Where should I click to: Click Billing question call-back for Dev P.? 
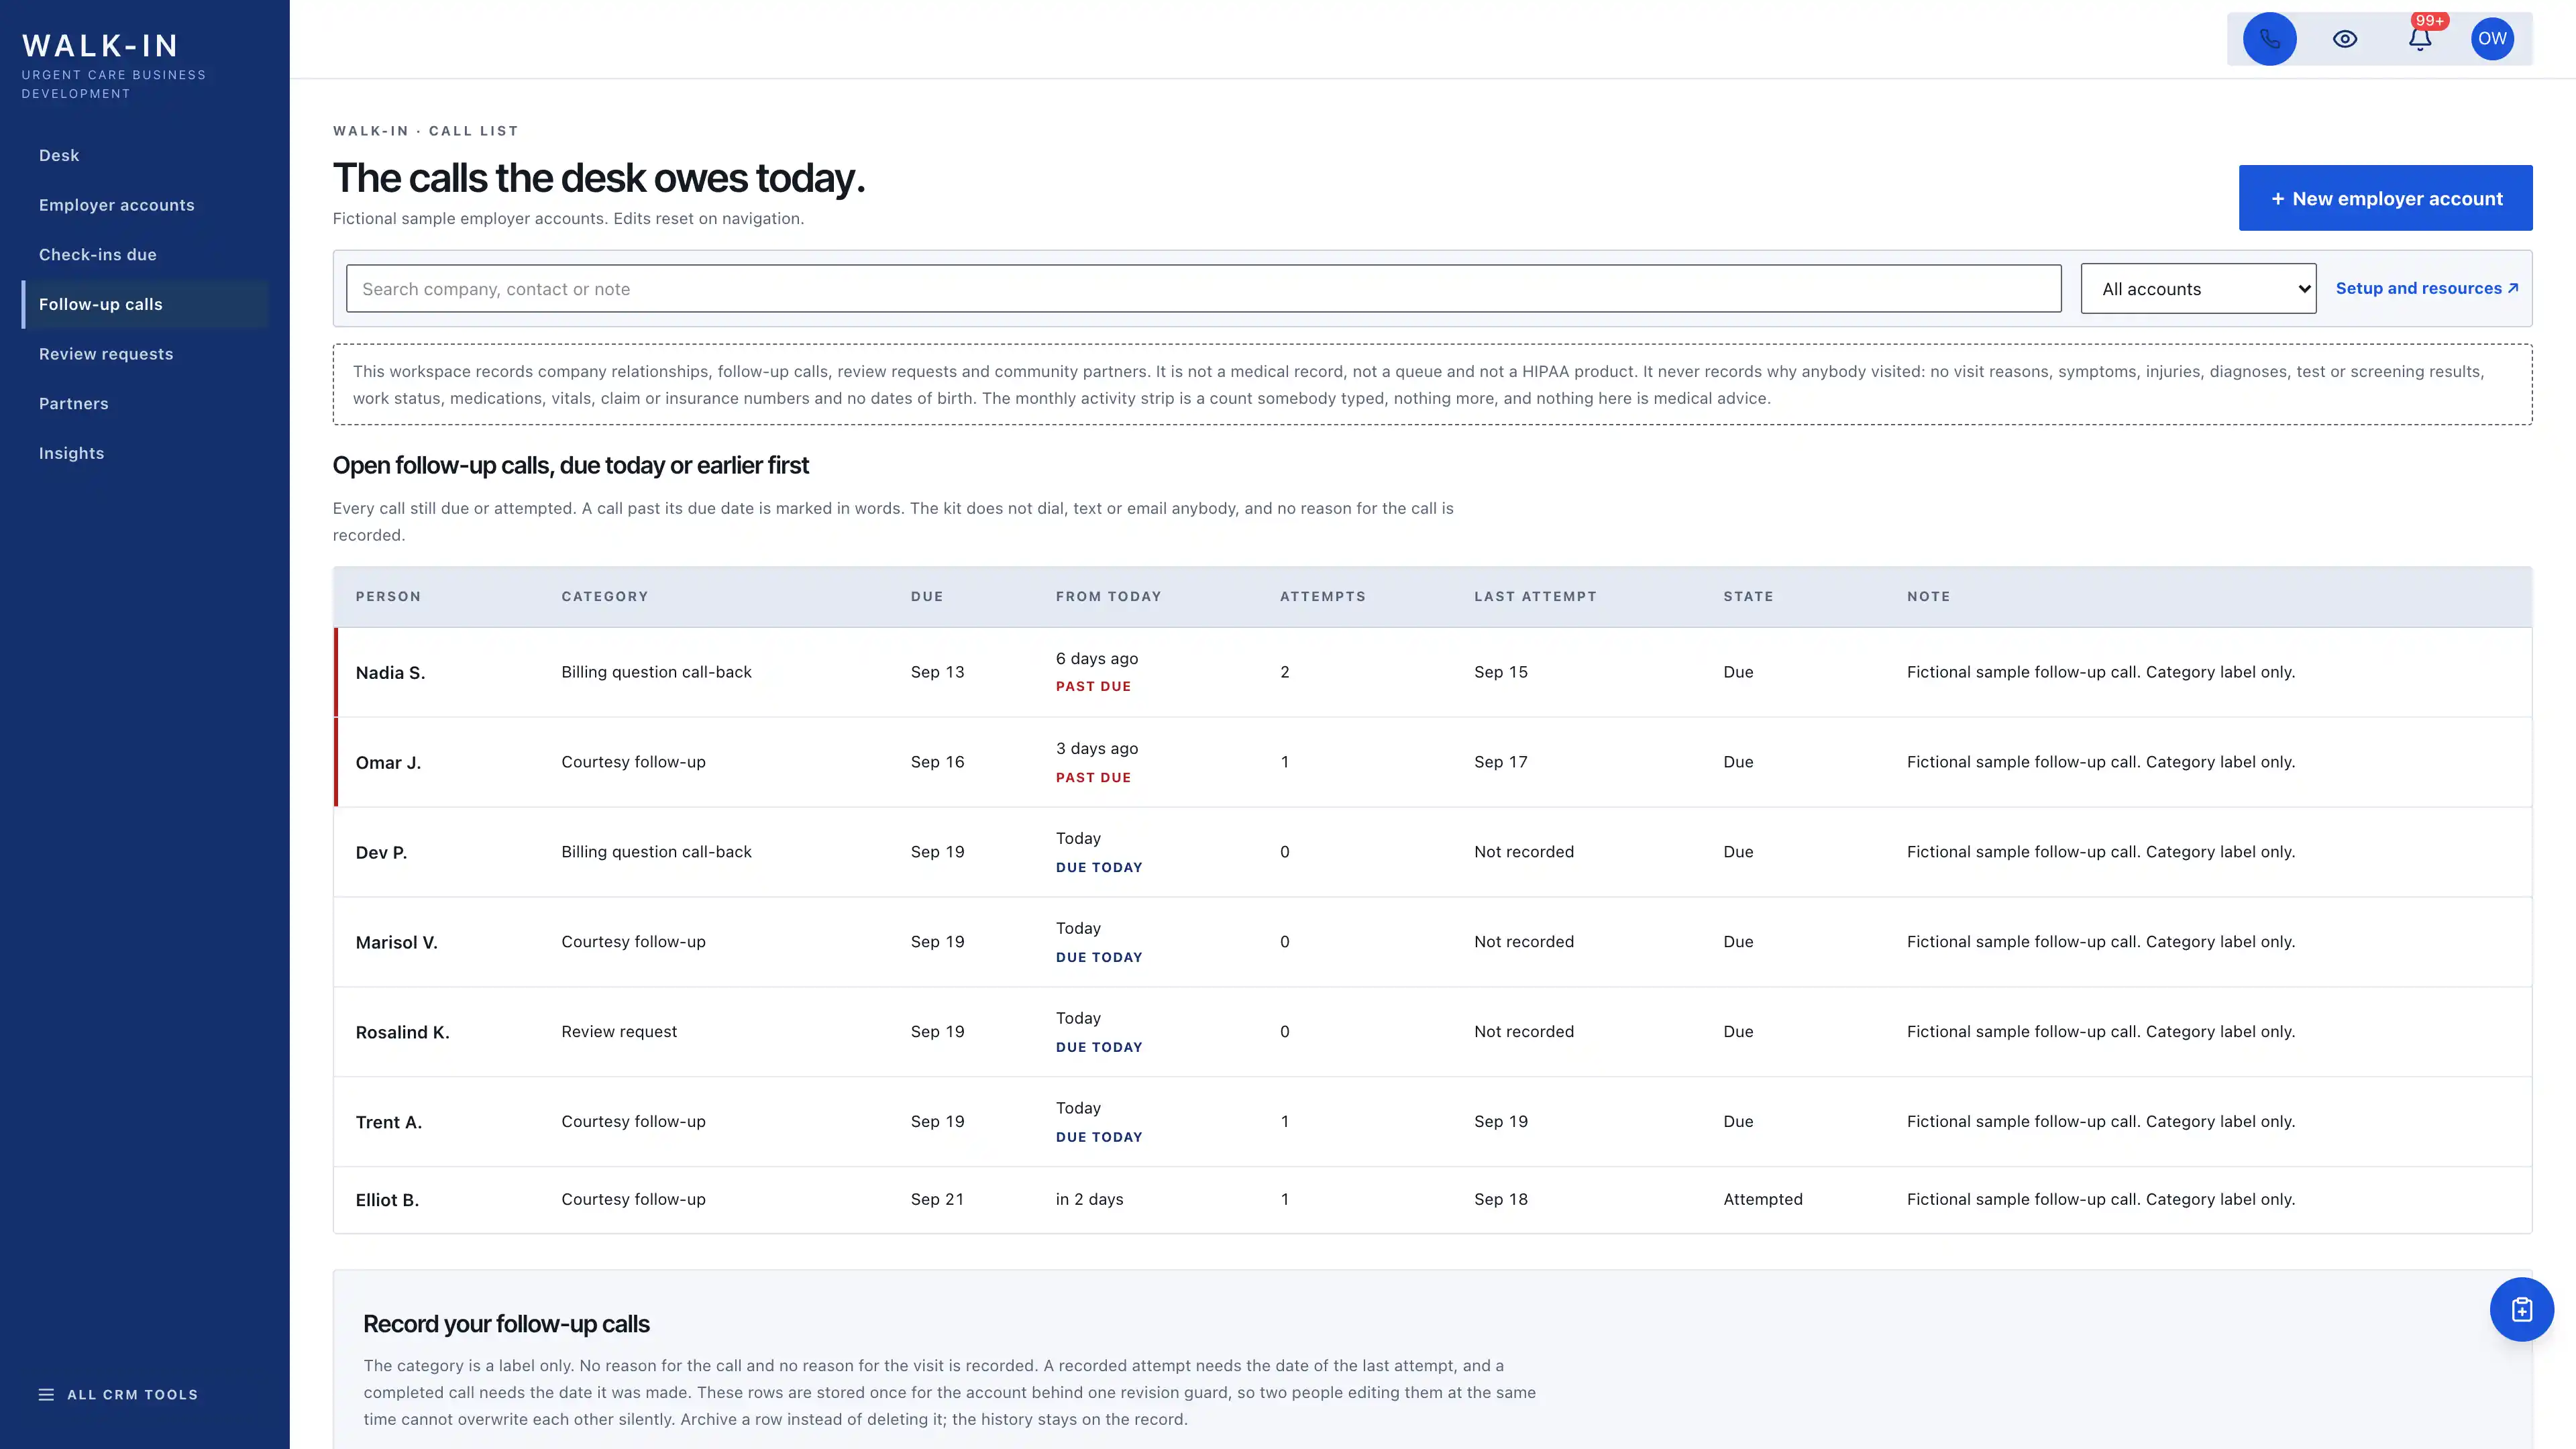click(656, 852)
